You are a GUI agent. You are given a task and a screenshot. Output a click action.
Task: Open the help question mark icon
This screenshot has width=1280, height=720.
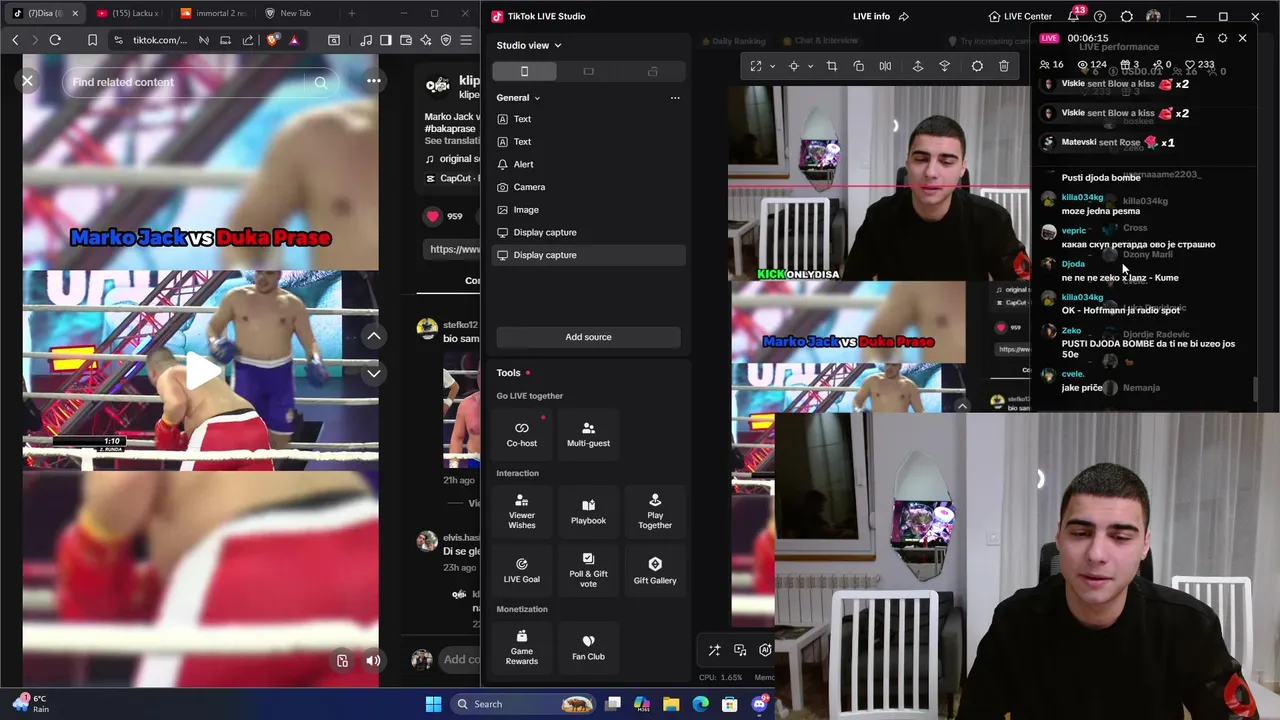[x=1100, y=16]
